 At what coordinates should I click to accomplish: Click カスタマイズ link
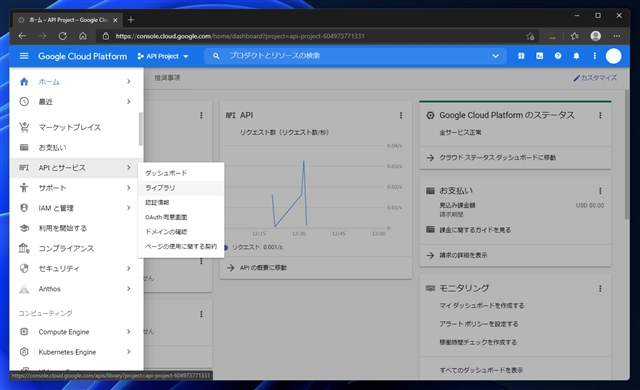595,78
